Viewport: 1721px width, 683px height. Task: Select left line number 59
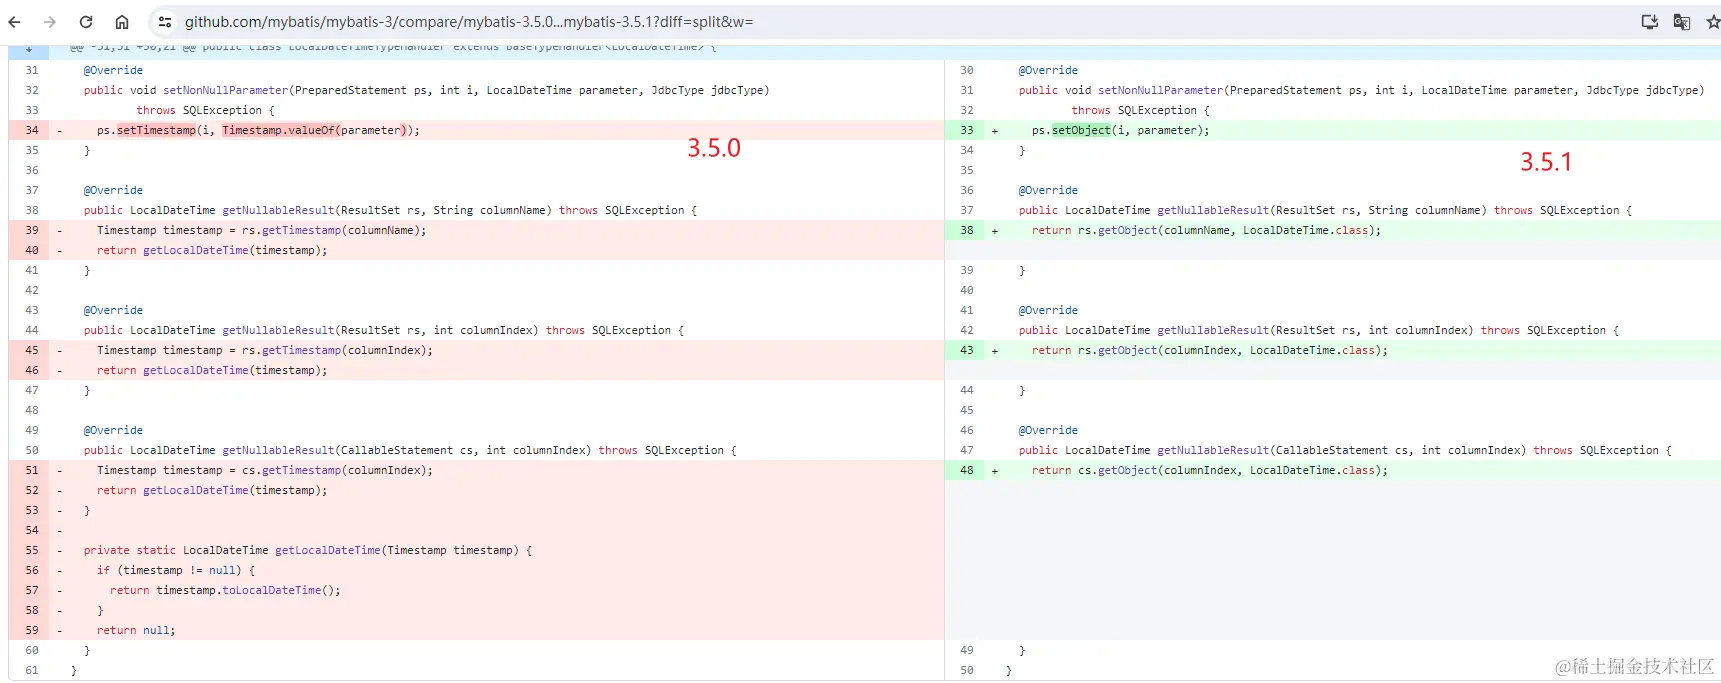click(x=32, y=630)
